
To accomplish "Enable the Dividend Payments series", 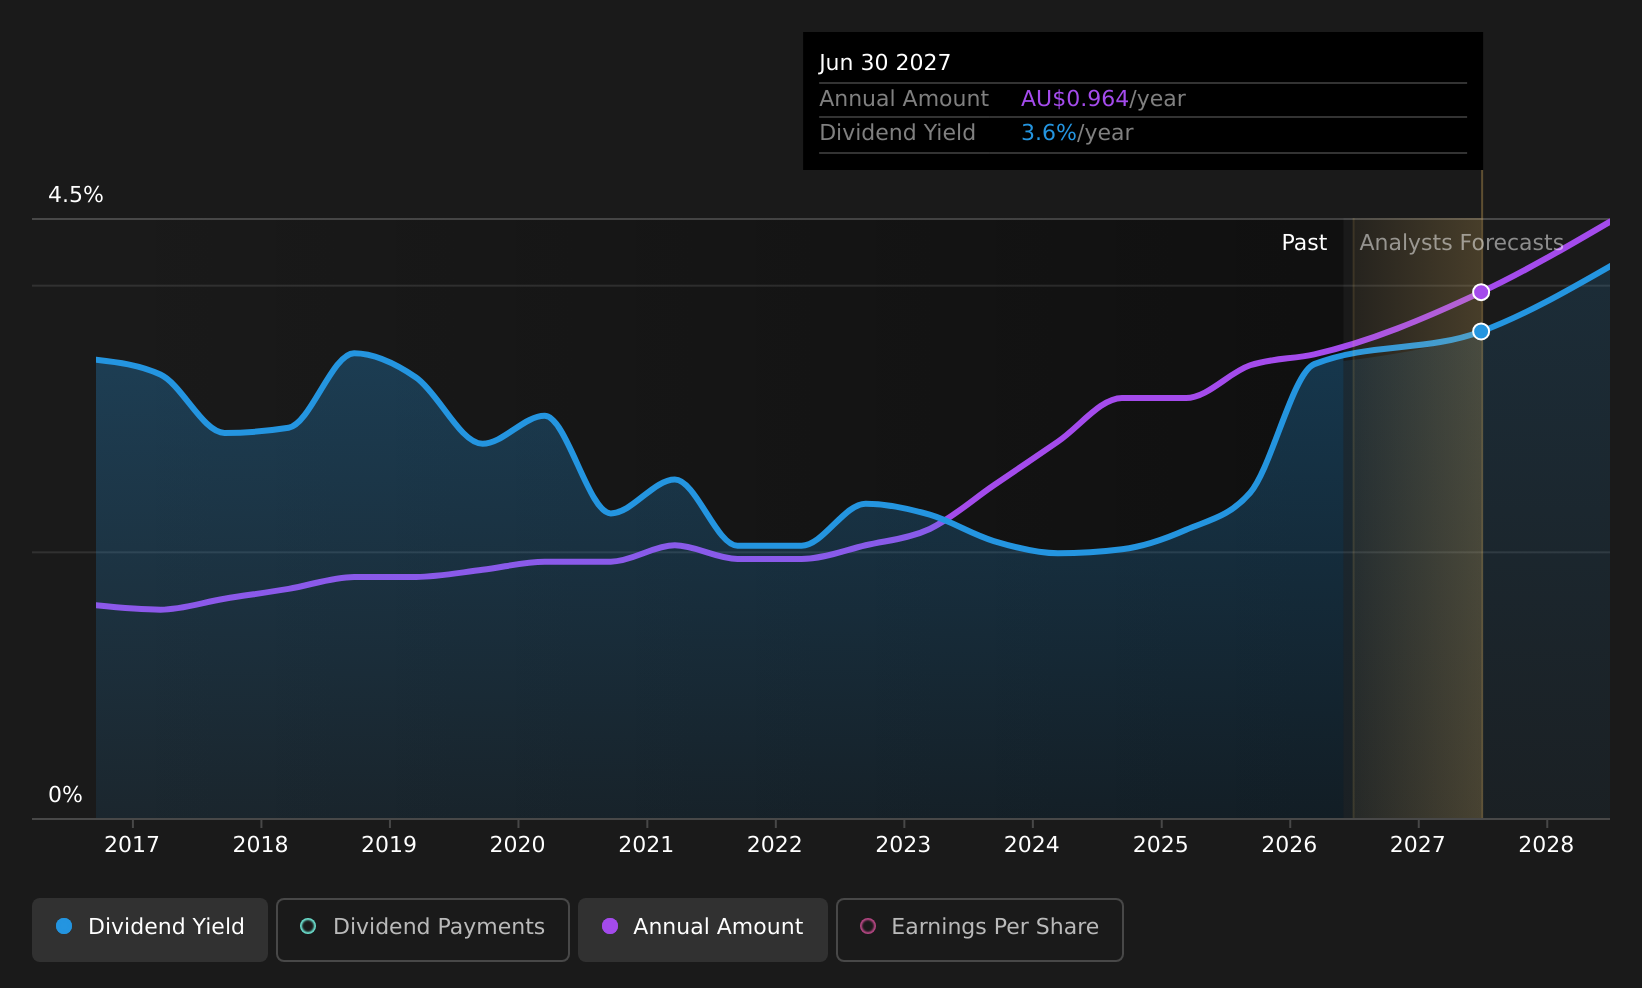I will click(423, 929).
